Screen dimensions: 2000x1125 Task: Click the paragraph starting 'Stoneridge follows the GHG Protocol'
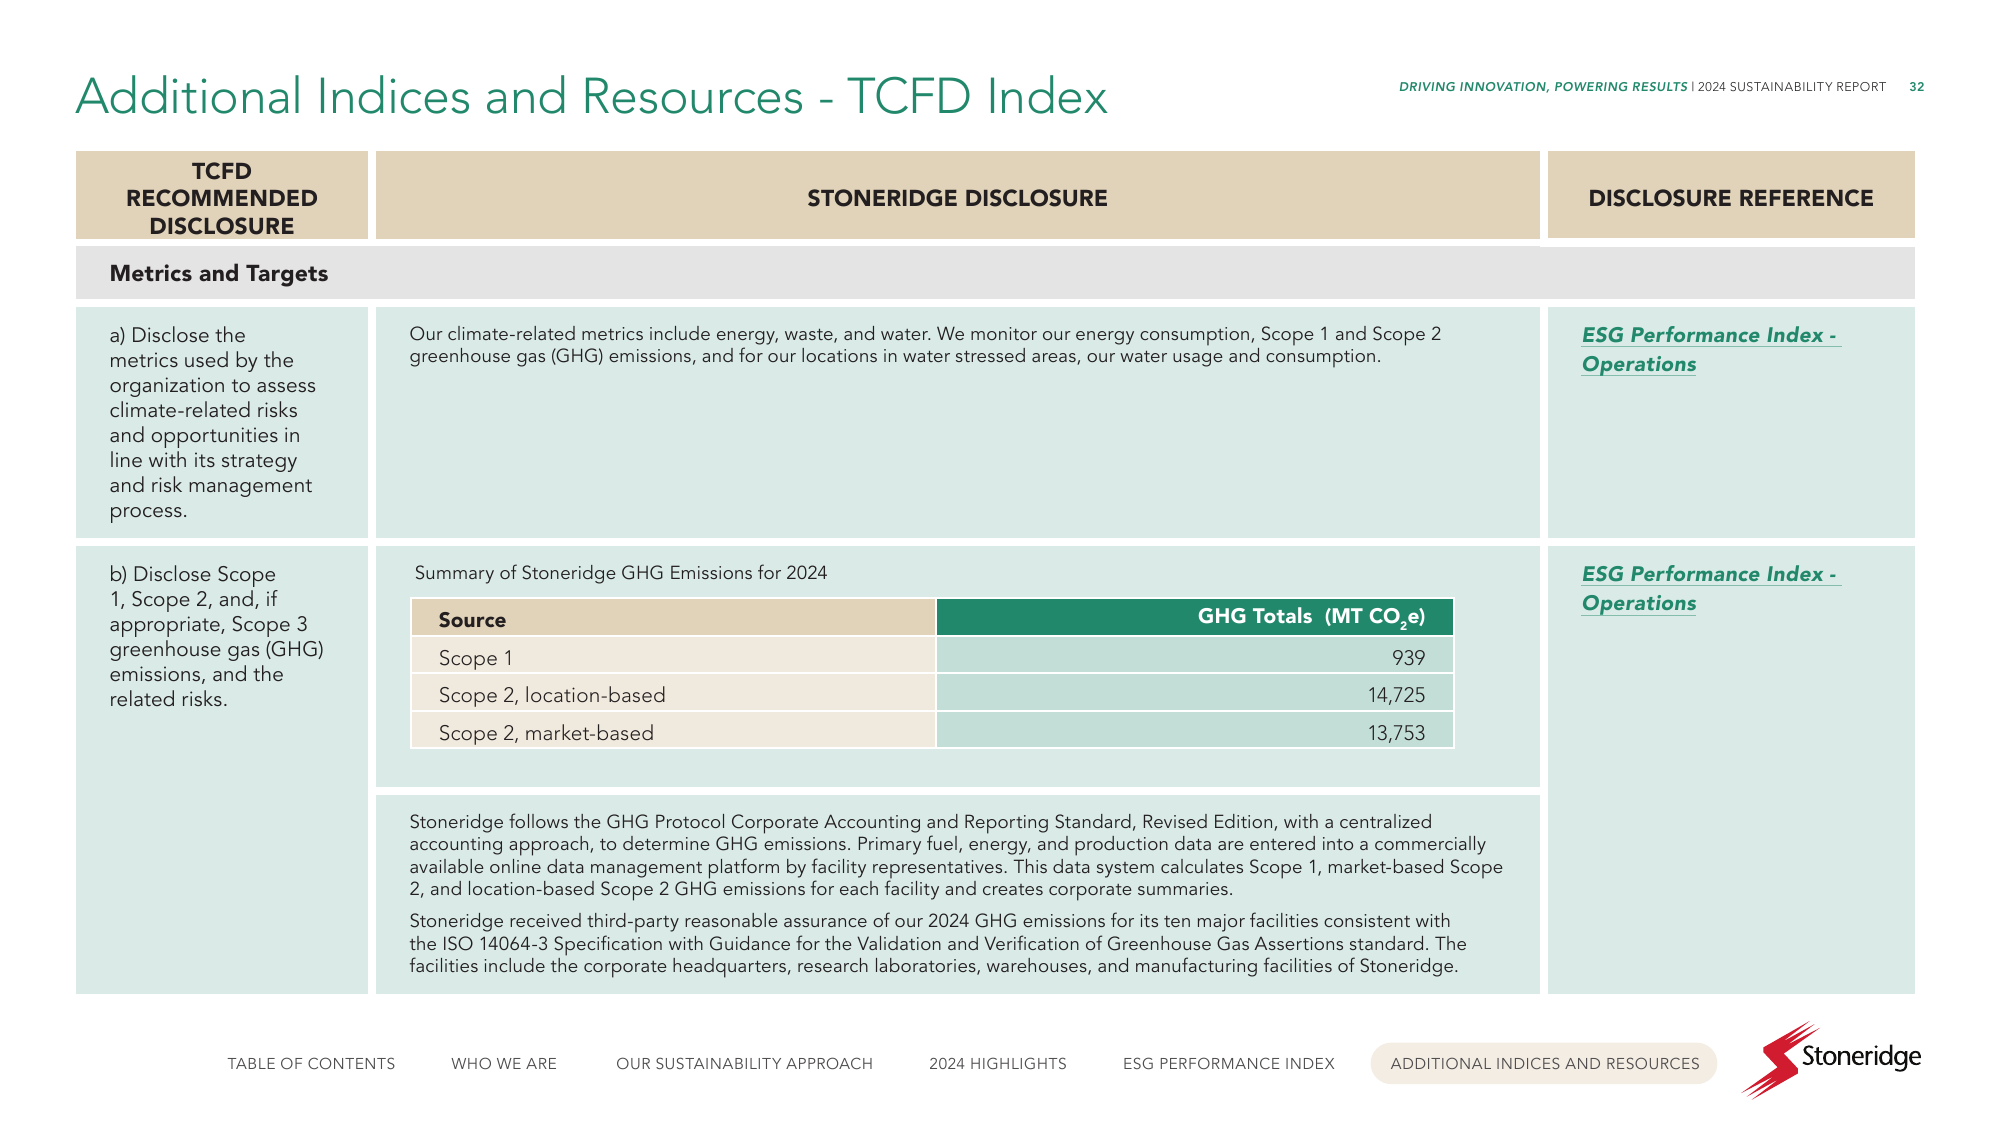click(x=956, y=855)
